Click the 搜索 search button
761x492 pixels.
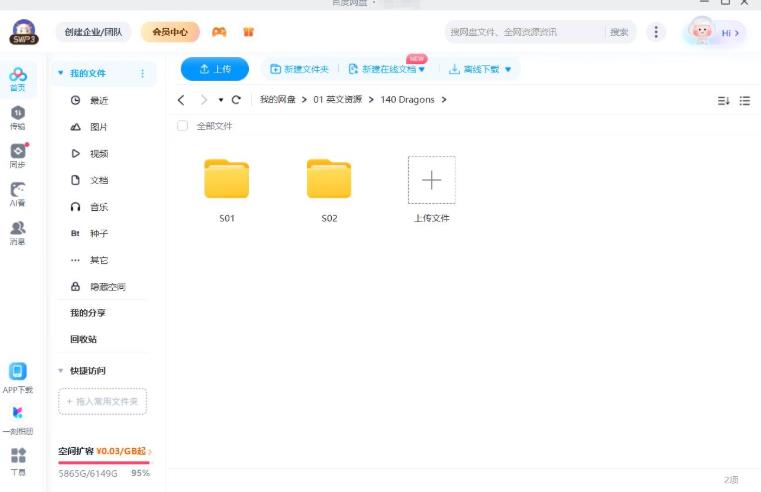pos(619,32)
